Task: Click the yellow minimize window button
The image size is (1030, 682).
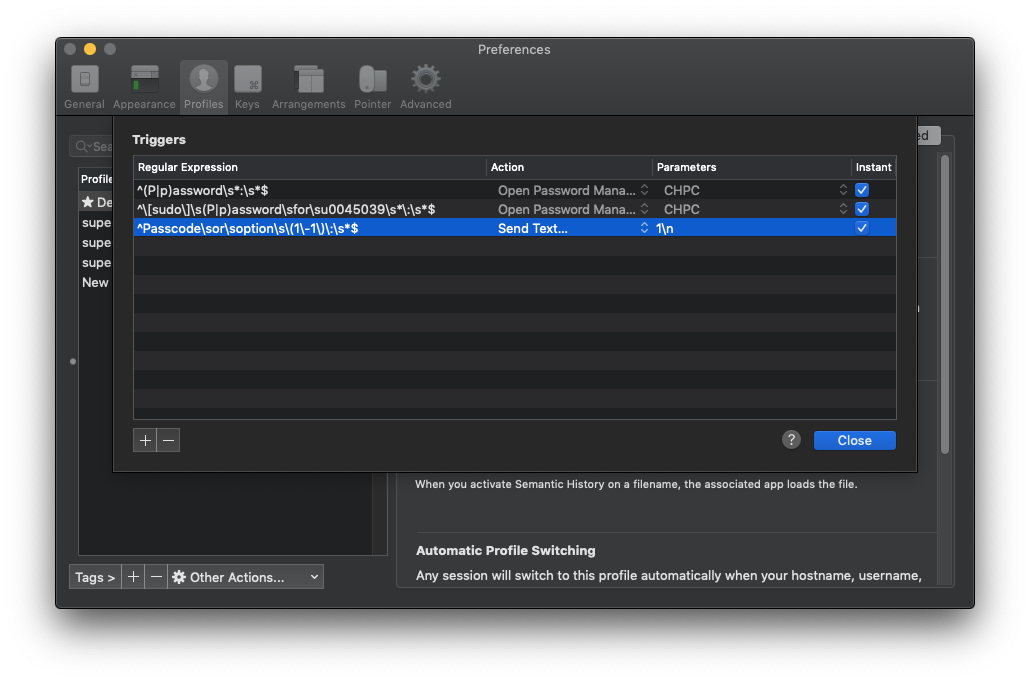Action: [90, 49]
